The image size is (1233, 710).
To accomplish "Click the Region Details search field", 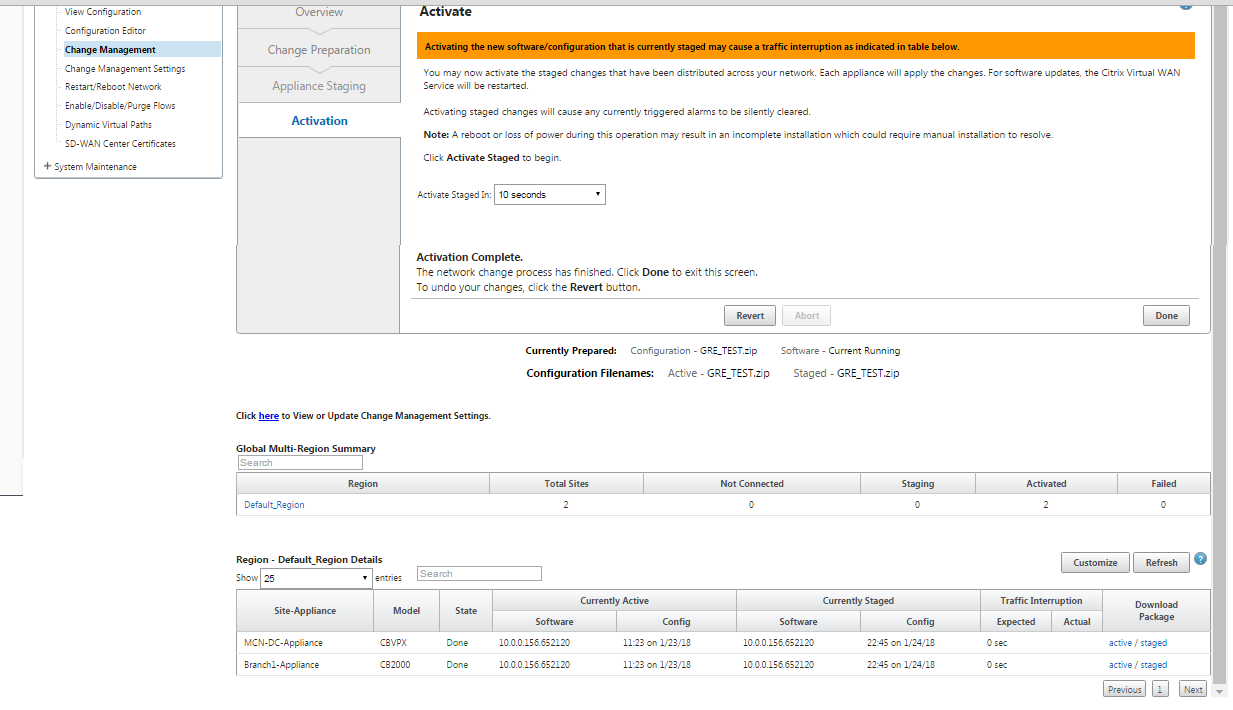I will pos(479,574).
